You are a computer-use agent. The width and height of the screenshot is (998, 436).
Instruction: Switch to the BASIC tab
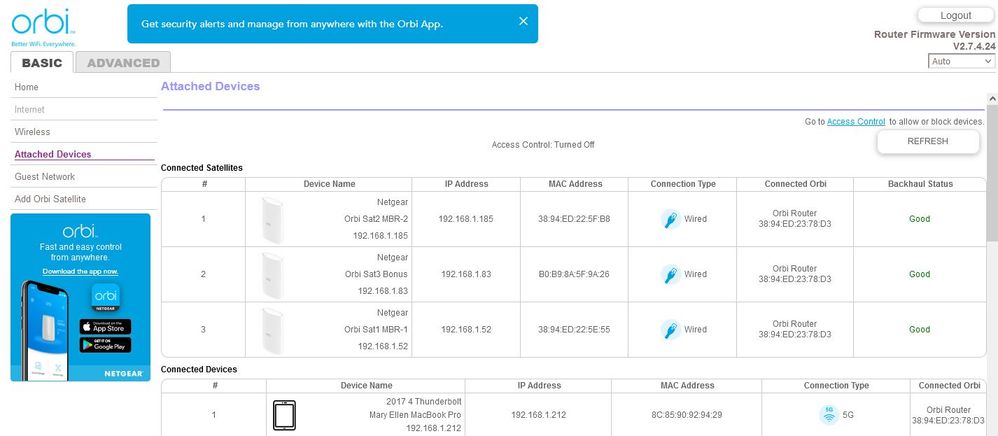(42, 62)
